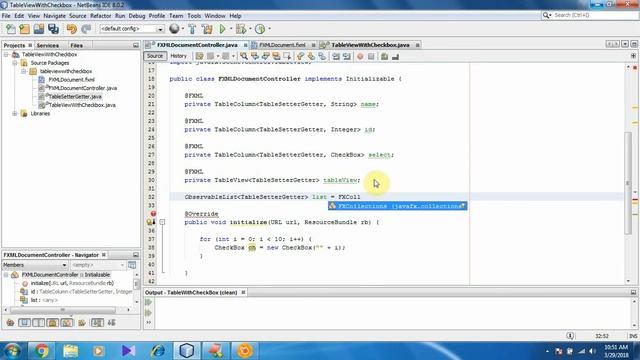Click the Redo toolbar icon
640x360 pixels.
click(86, 29)
